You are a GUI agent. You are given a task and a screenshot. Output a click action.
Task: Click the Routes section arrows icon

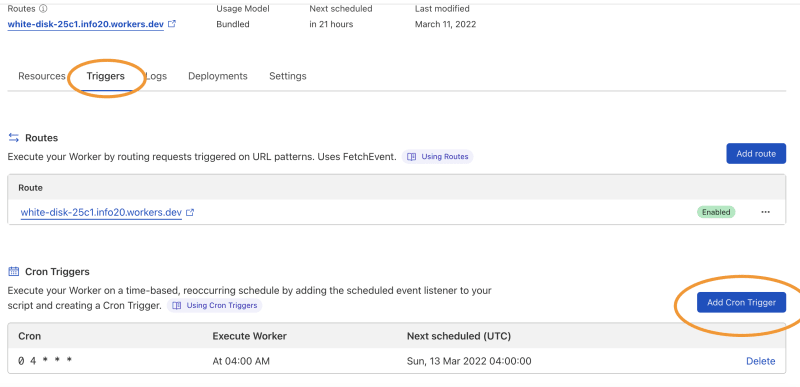point(14,138)
